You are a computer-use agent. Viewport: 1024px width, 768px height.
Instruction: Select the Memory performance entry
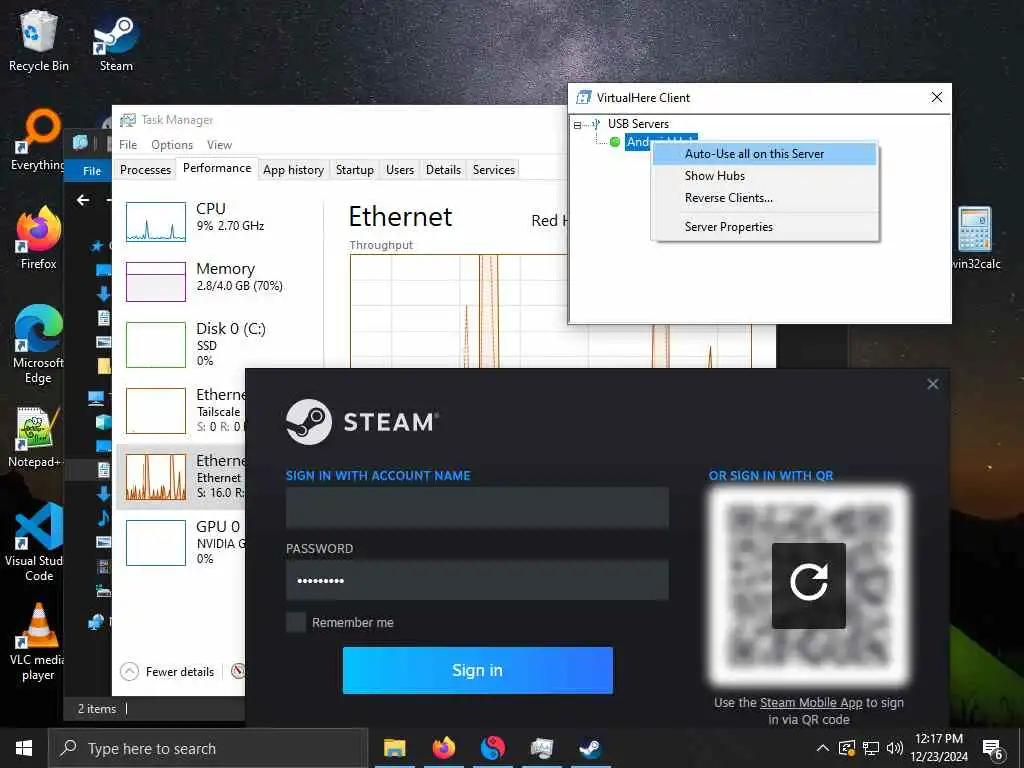pos(219,281)
